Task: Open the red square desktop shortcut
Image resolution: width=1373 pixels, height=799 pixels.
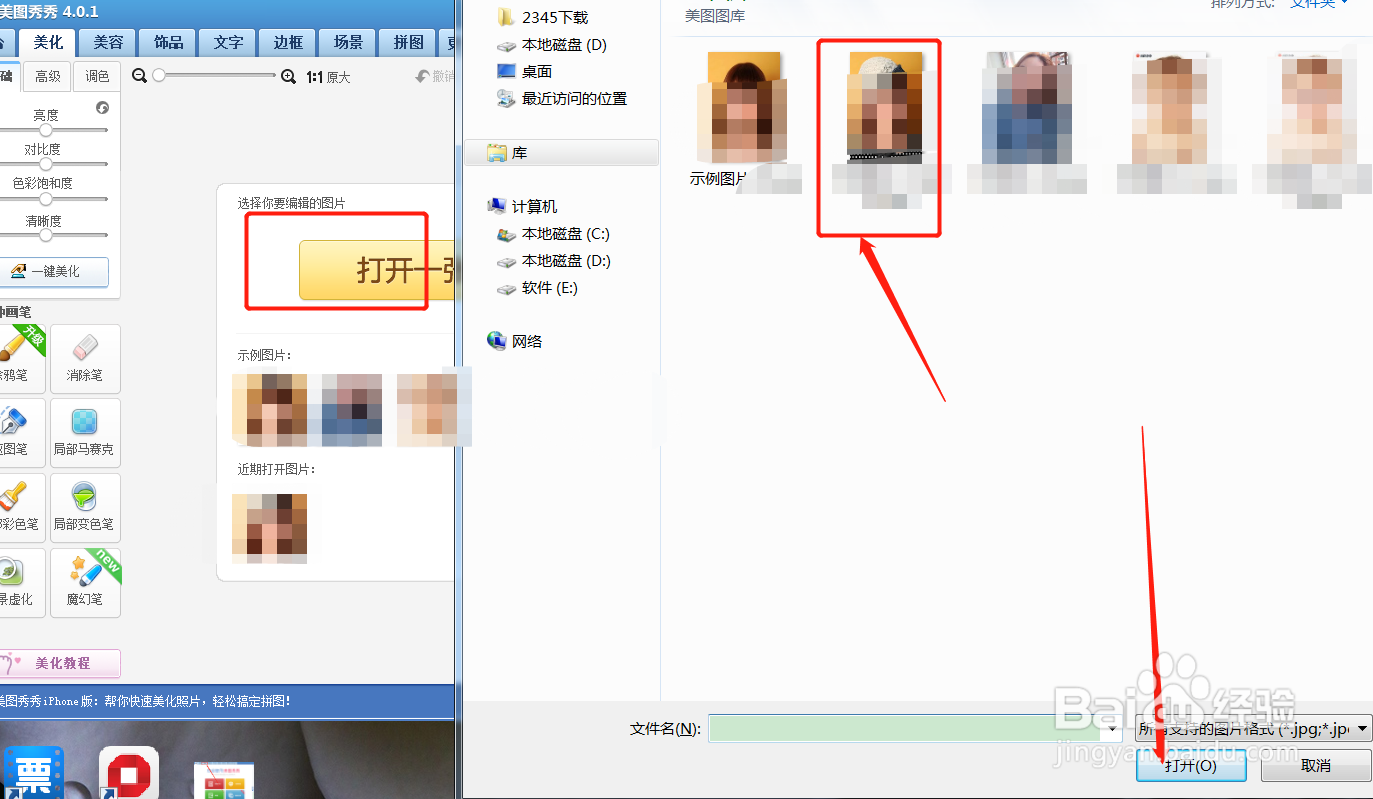Action: (x=128, y=774)
